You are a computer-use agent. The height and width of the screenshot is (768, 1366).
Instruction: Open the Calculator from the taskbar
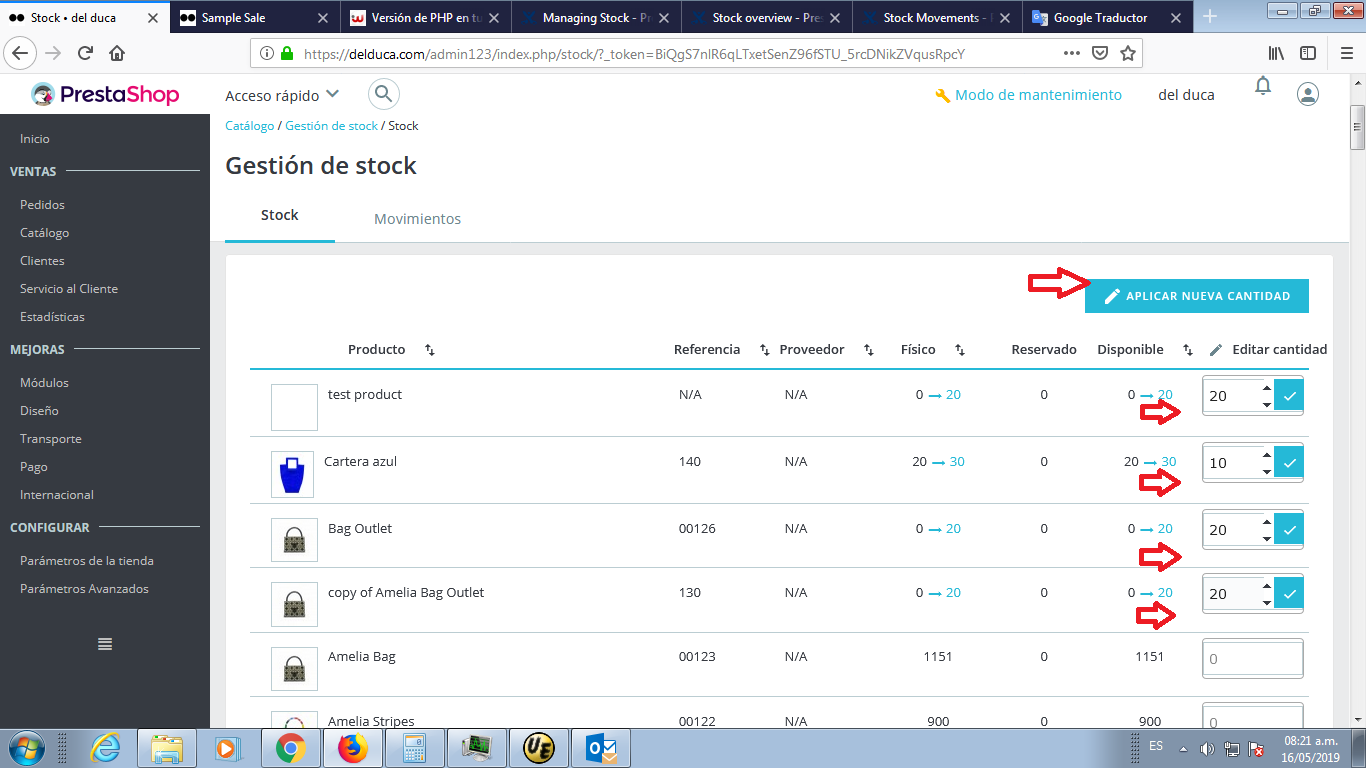[x=415, y=747]
